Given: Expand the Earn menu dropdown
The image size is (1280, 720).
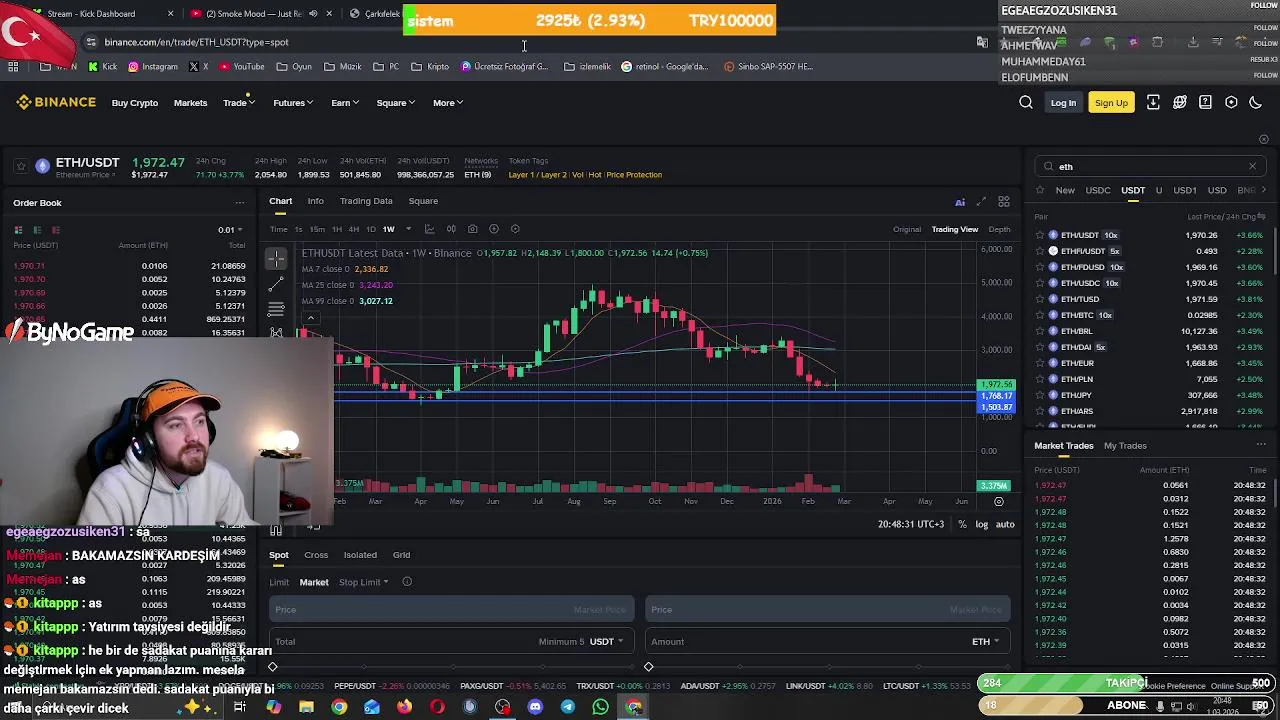Looking at the screenshot, I should [x=345, y=103].
